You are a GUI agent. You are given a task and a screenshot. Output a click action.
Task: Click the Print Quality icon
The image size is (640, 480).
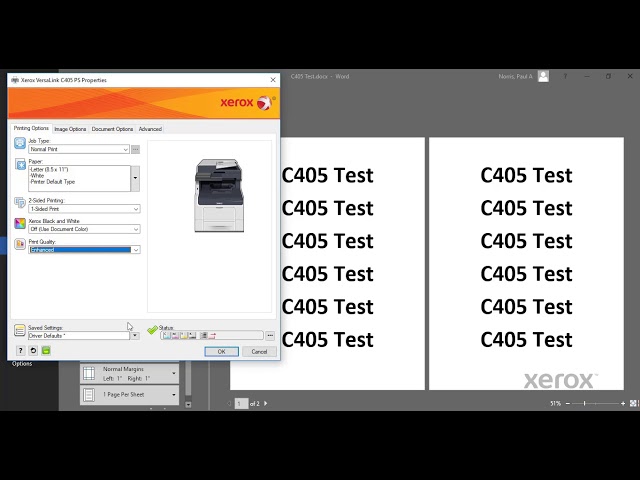pyautogui.click(x=20, y=244)
